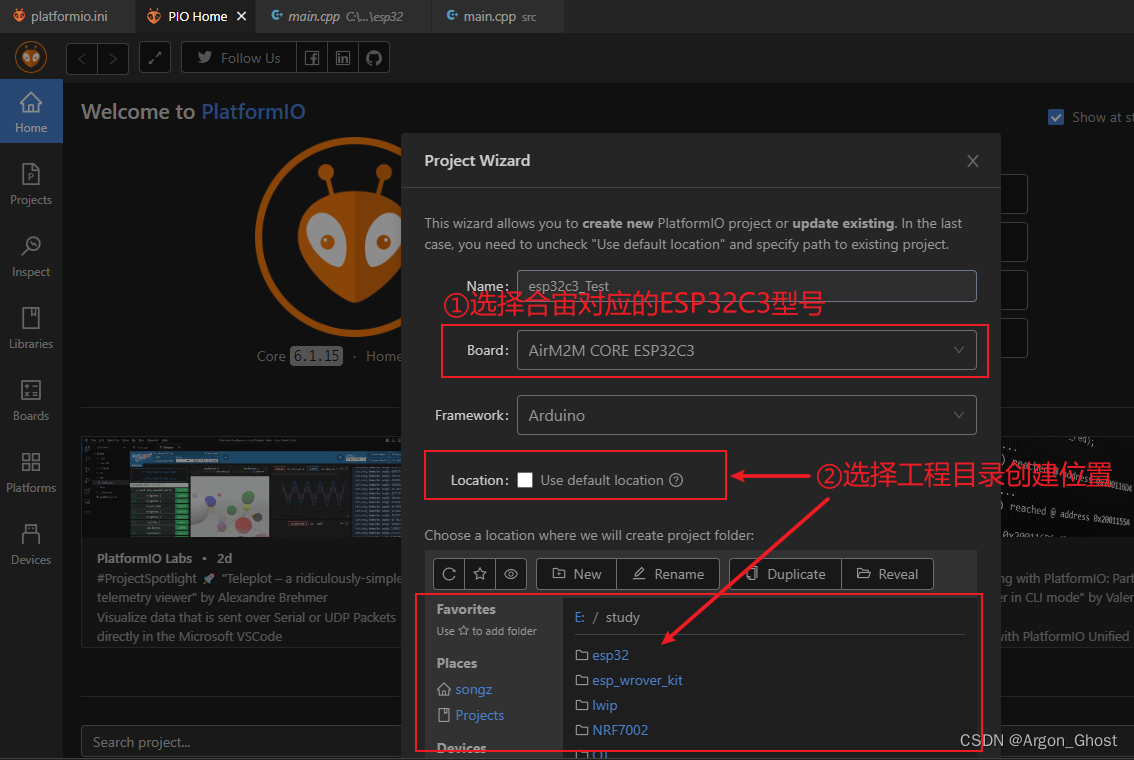The height and width of the screenshot is (760, 1134).
Task: Click the Follow Us Twitter button
Action: (x=239, y=58)
